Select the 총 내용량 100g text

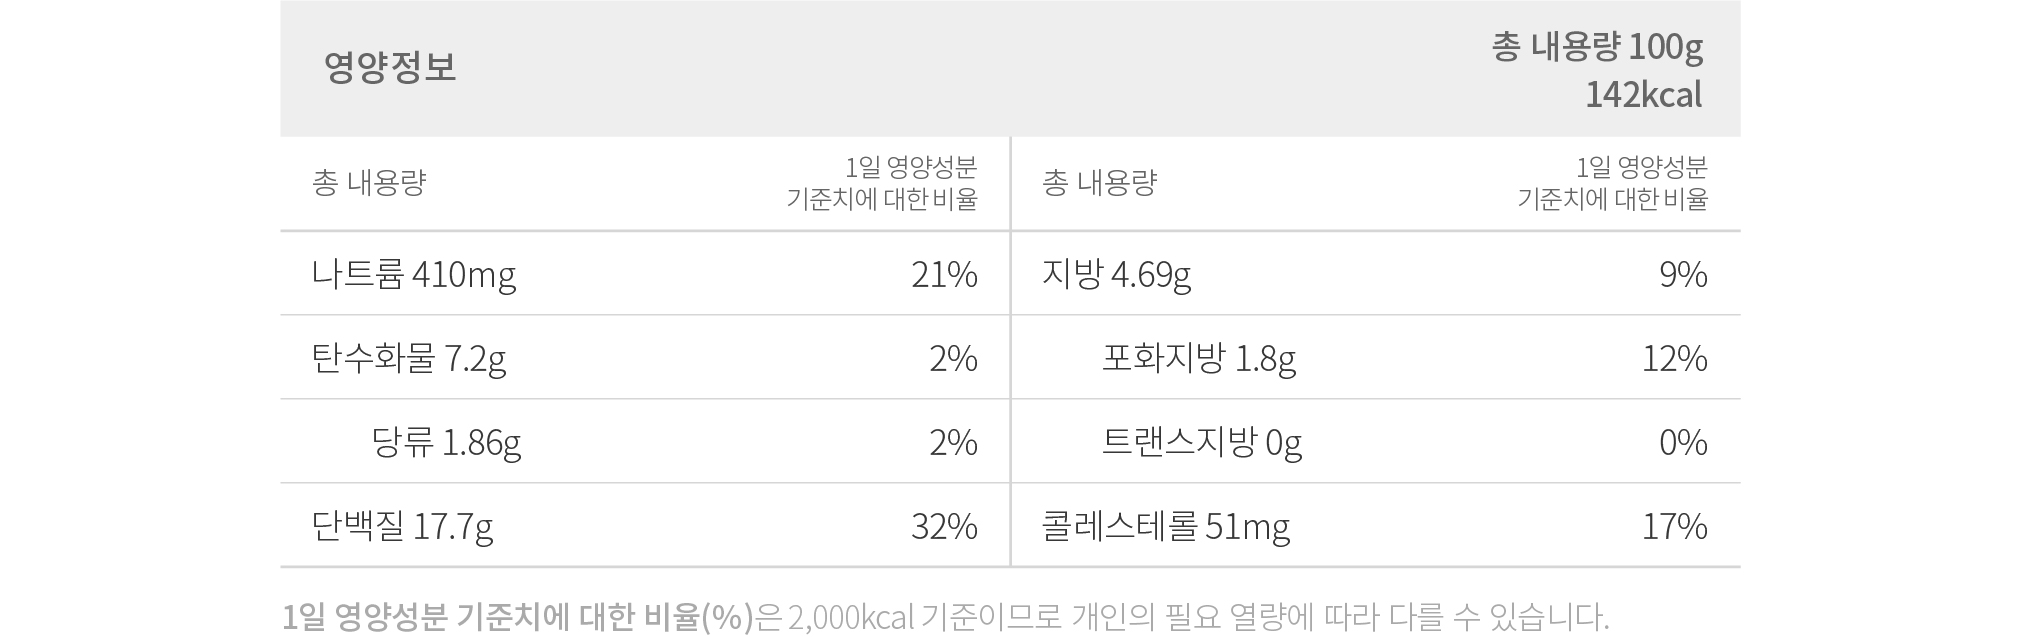[x=1597, y=47]
